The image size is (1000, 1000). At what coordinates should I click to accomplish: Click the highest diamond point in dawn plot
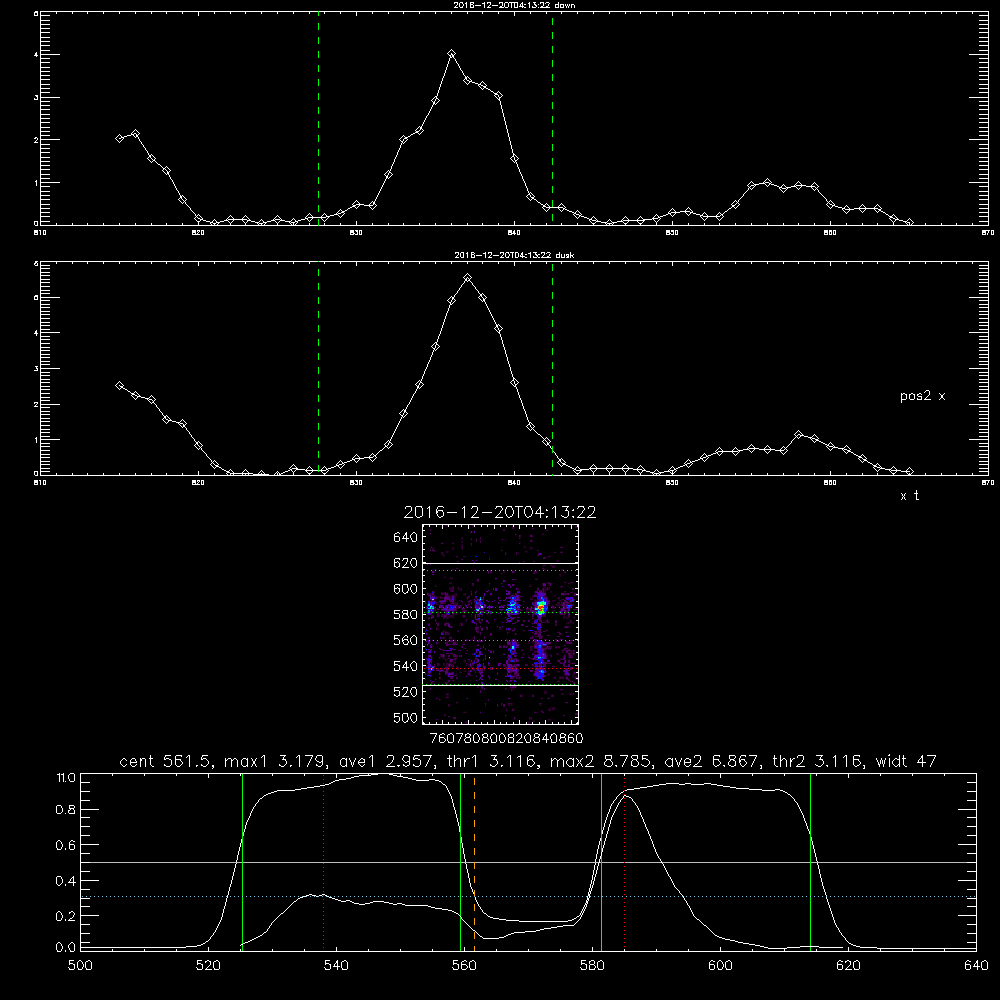pyautogui.click(x=452, y=54)
